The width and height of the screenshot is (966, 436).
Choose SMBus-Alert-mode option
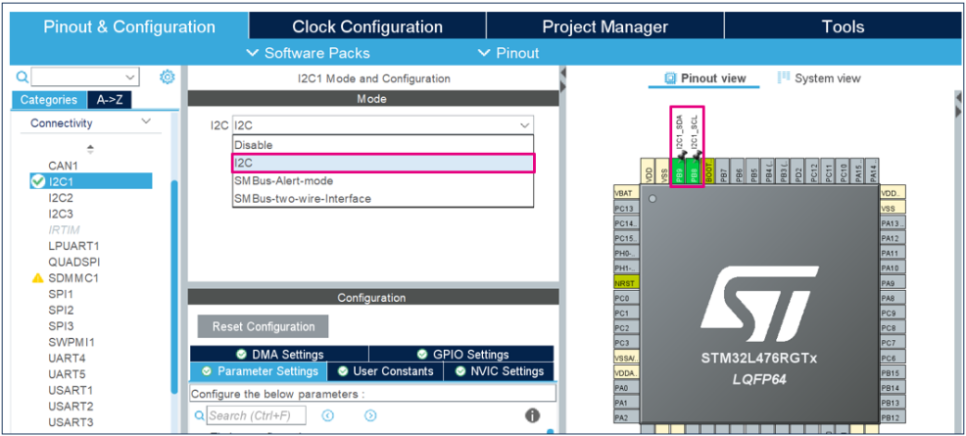click(x=383, y=181)
